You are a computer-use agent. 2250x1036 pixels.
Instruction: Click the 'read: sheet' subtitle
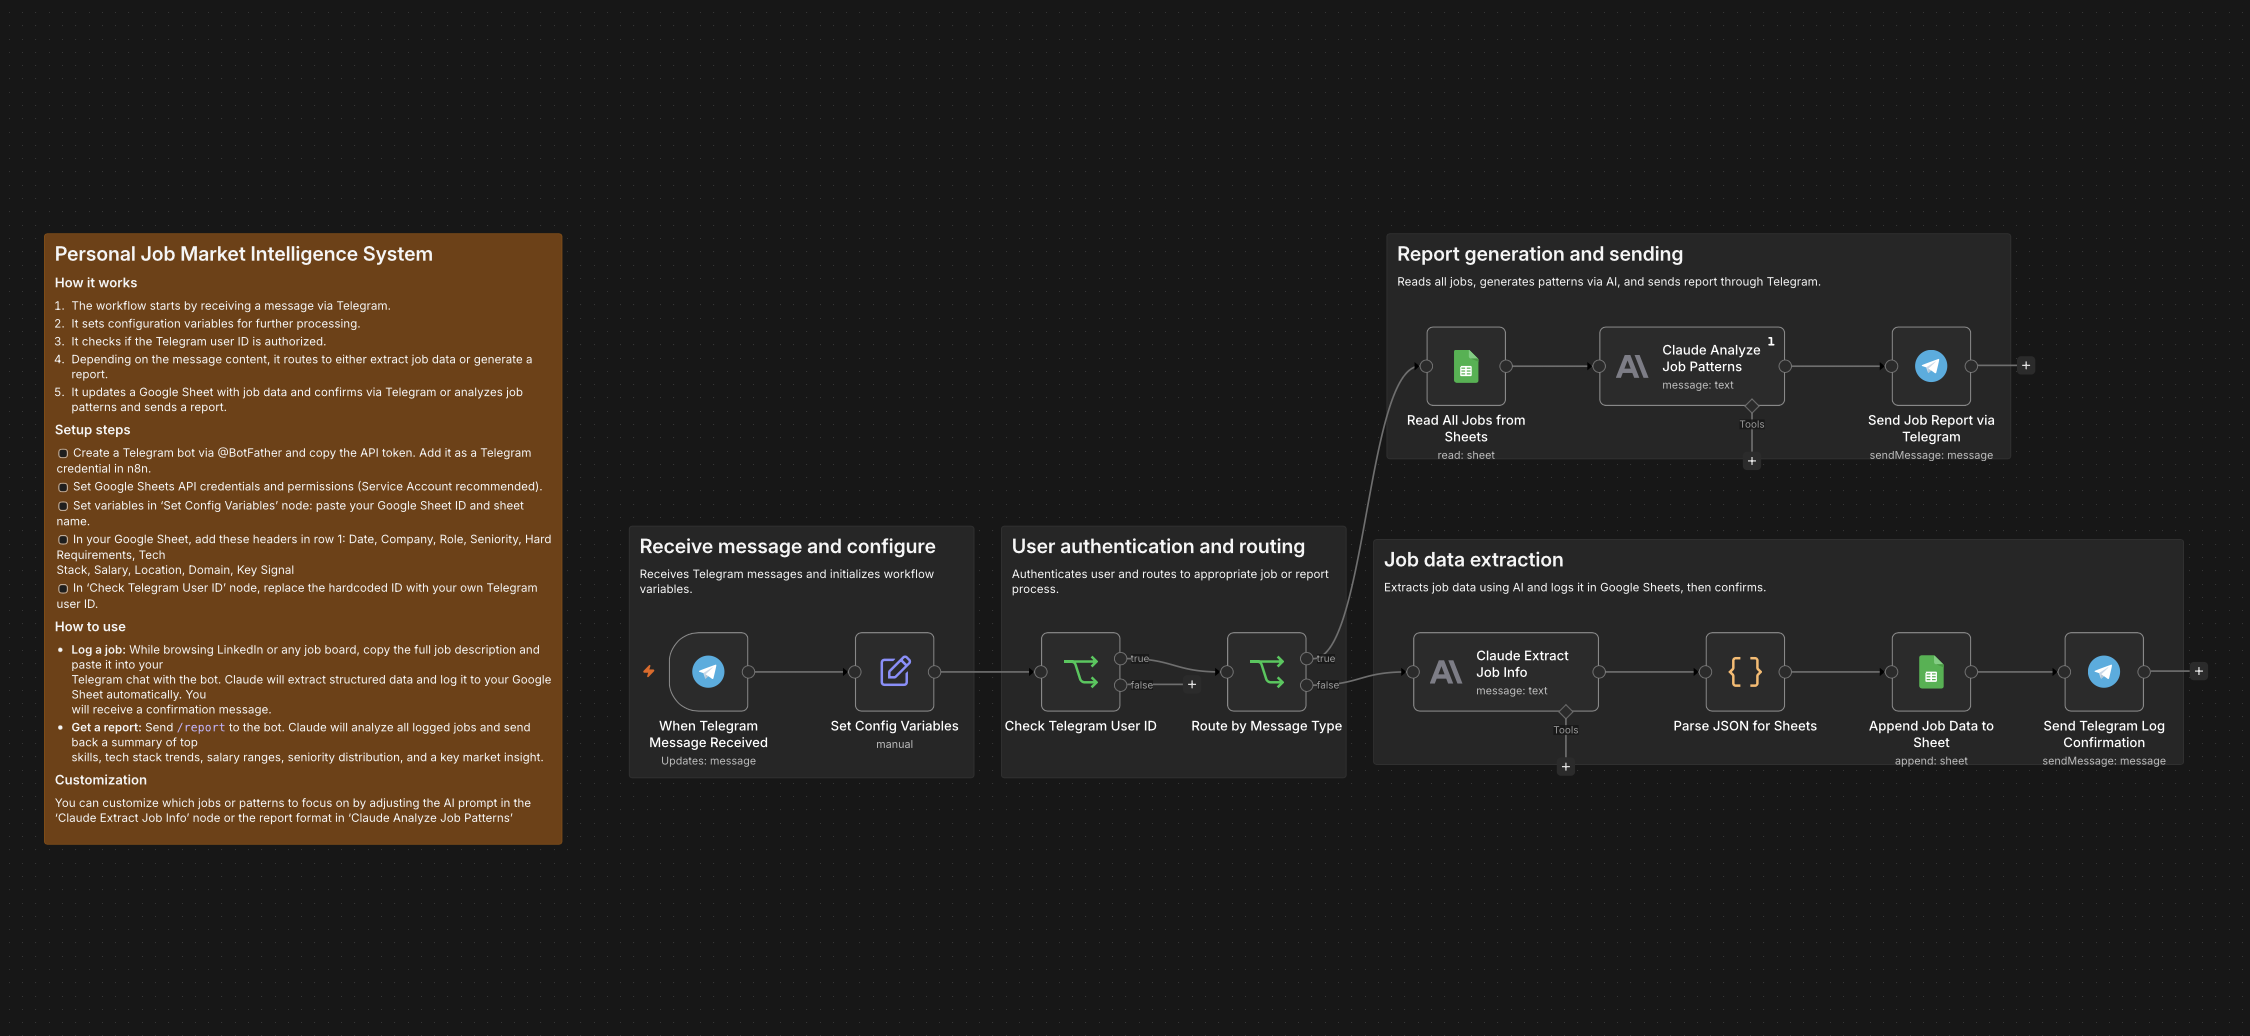[x=1466, y=455]
